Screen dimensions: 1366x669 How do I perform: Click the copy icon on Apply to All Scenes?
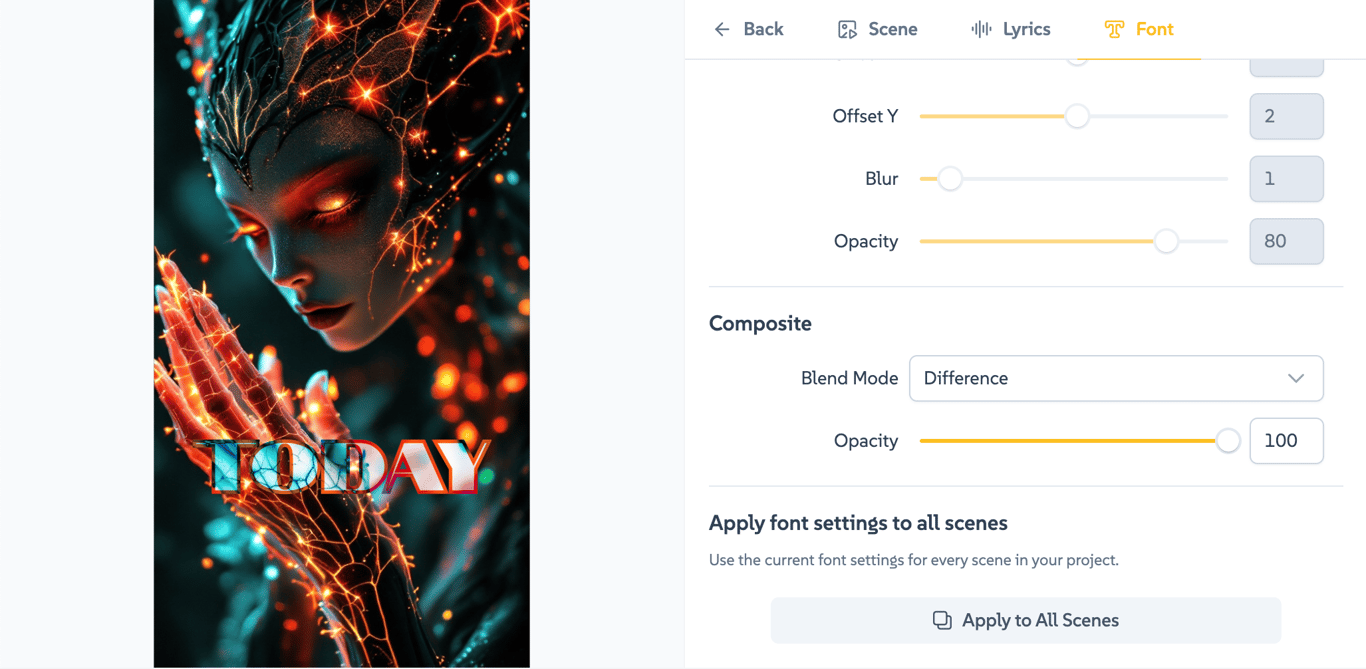[941, 620]
